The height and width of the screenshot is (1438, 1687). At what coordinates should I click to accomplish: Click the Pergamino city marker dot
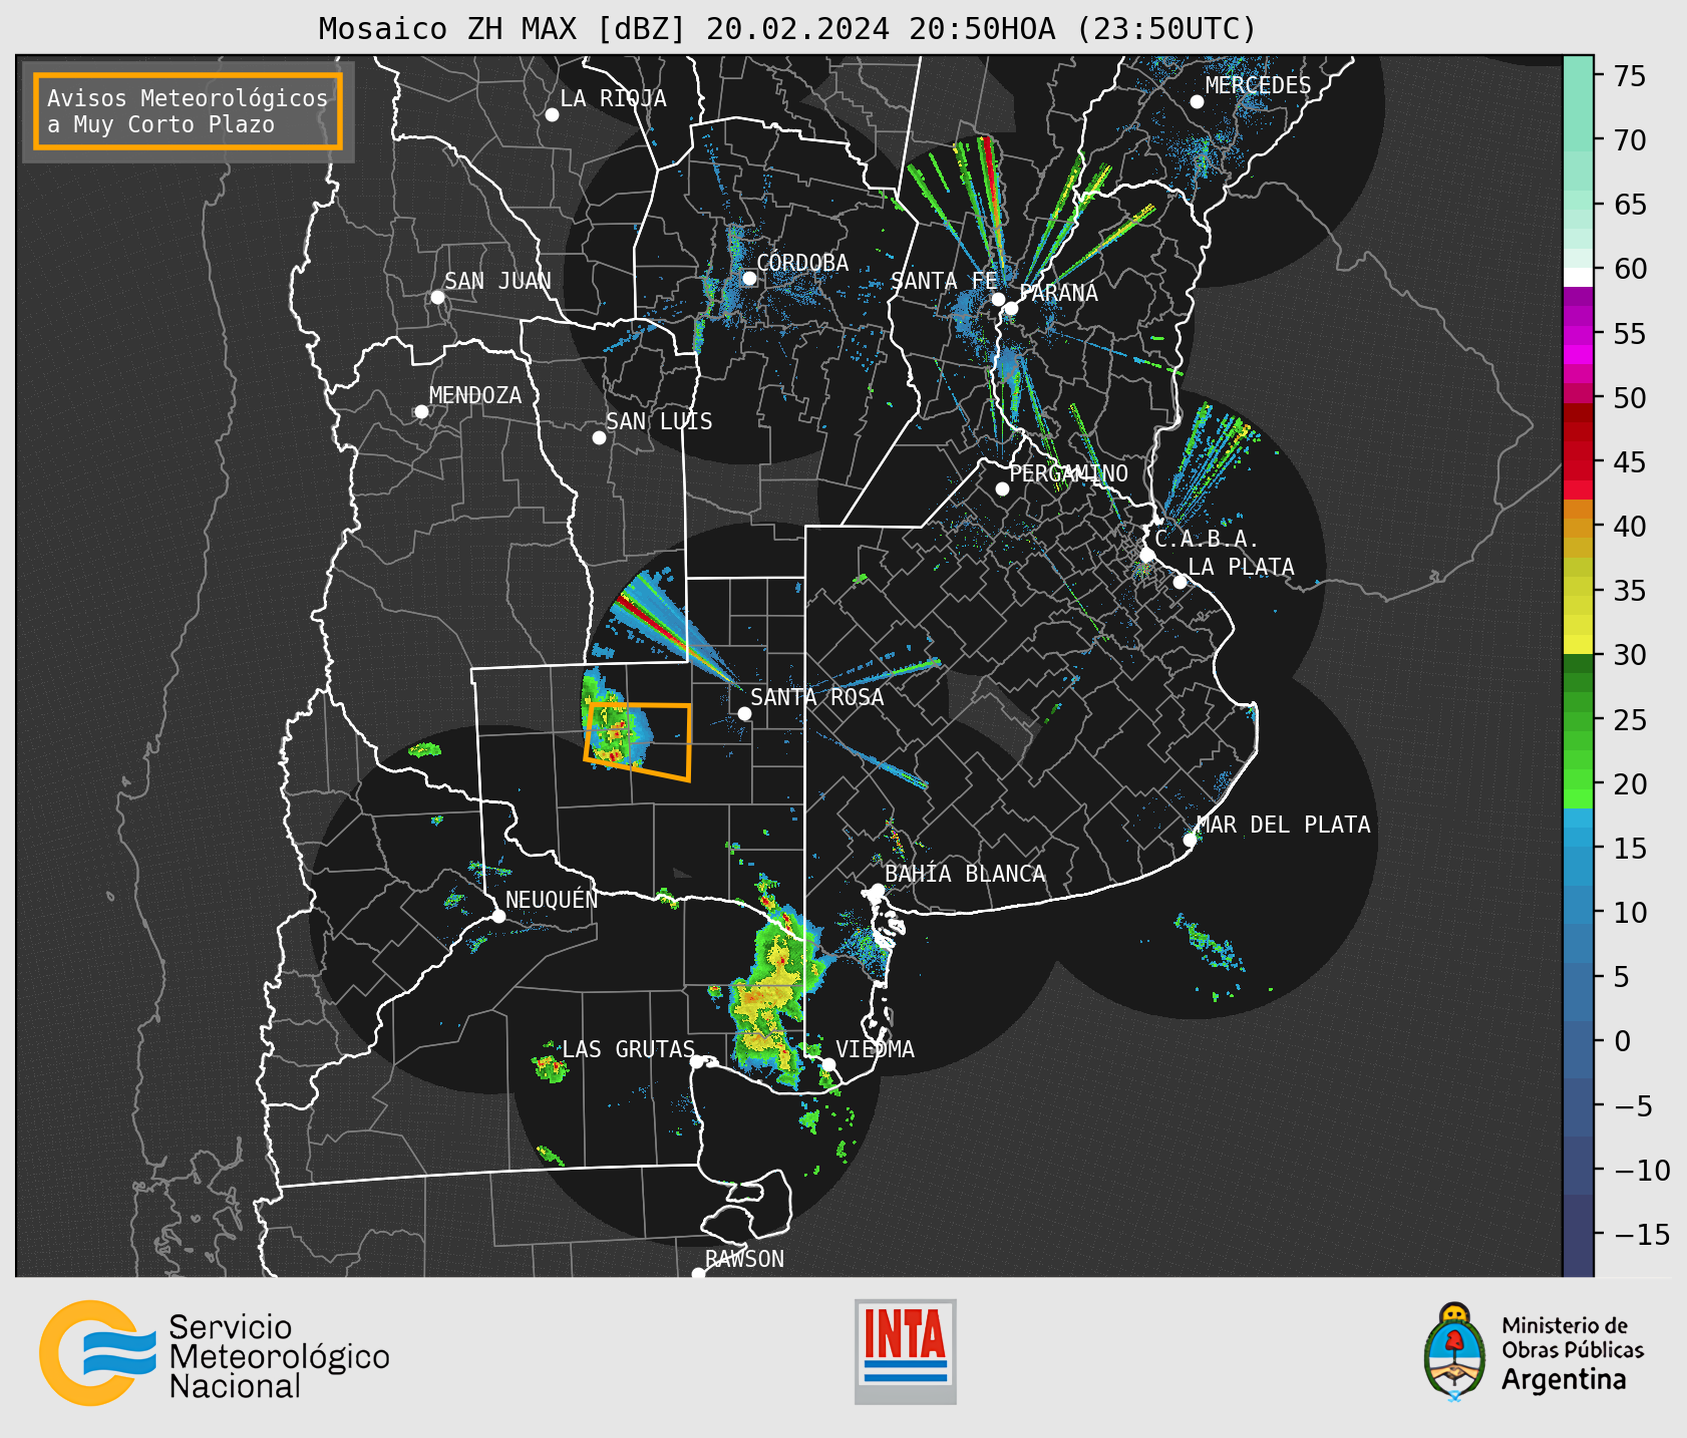point(1002,489)
